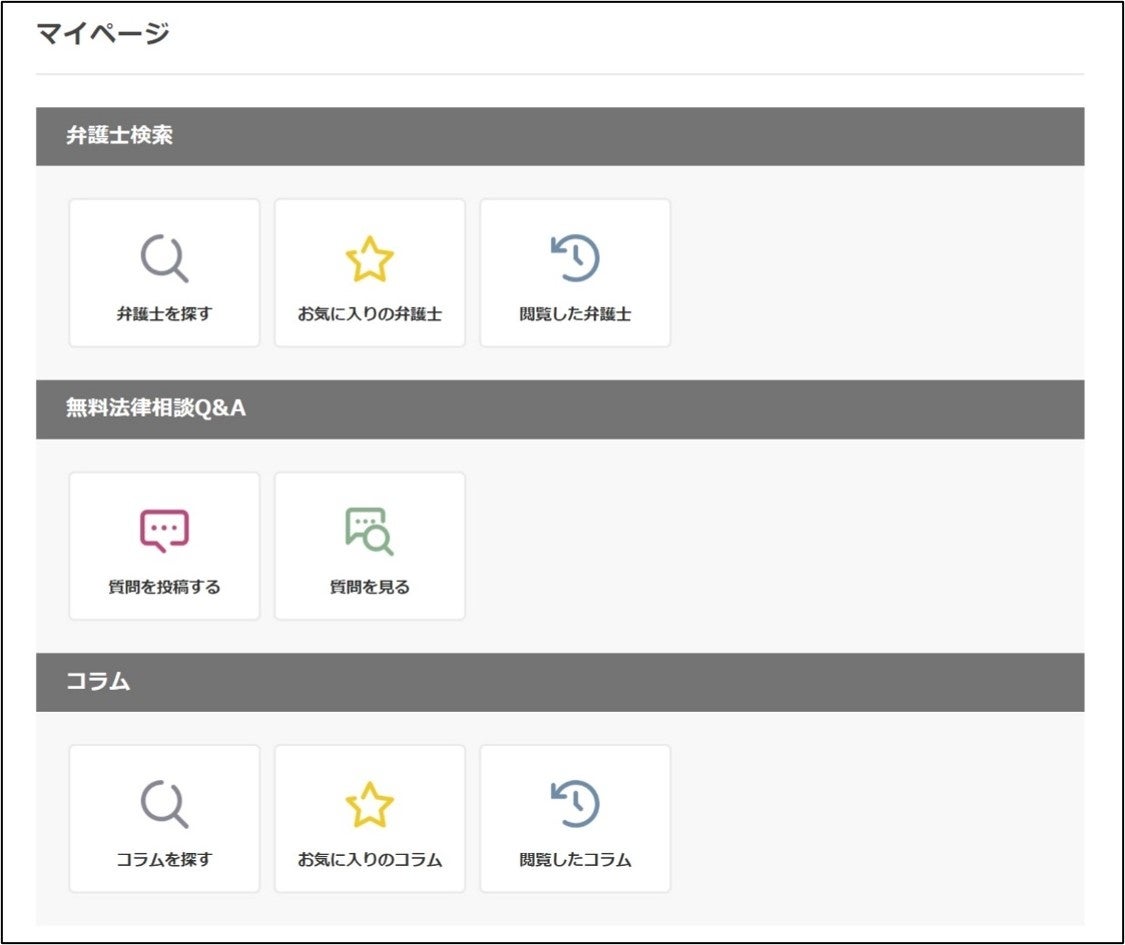Click the magnifier icon above 弁護士を探す
This screenshot has height=945, width=1125.
pyautogui.click(x=164, y=258)
